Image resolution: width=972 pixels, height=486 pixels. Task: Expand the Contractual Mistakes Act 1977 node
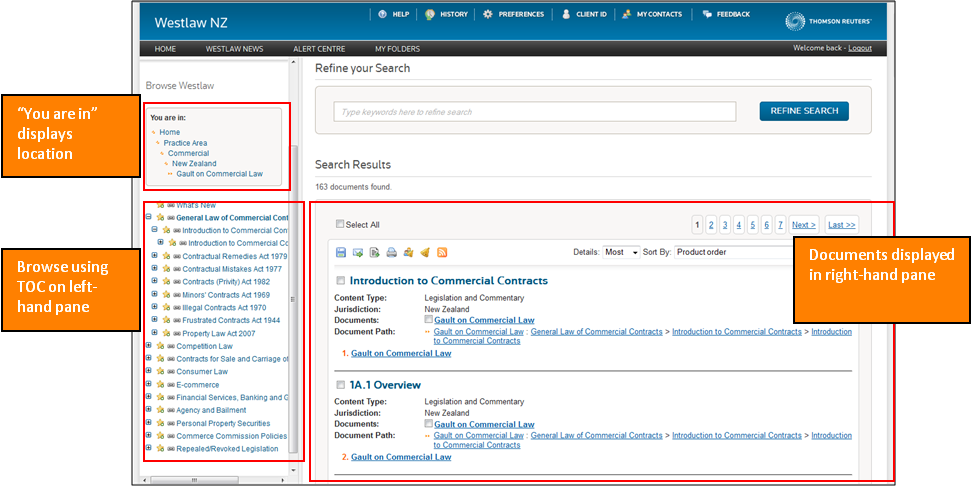click(x=154, y=269)
